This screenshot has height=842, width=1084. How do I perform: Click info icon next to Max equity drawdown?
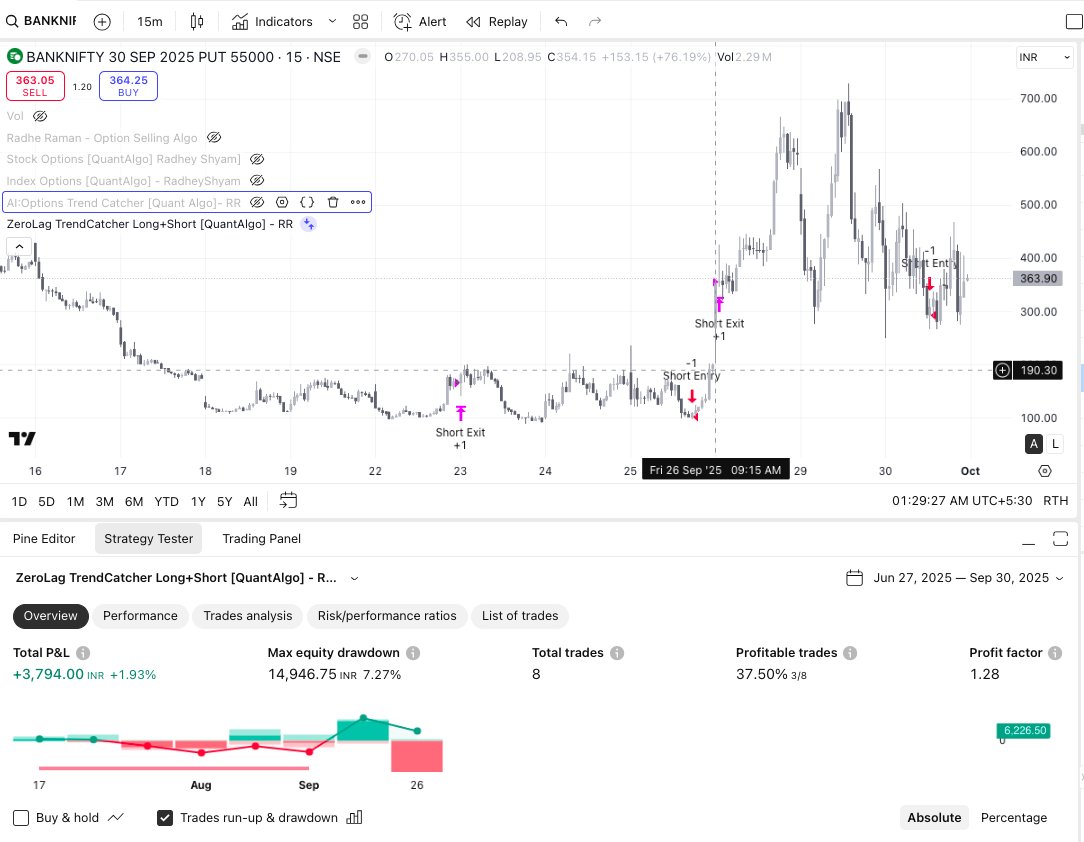[413, 653]
